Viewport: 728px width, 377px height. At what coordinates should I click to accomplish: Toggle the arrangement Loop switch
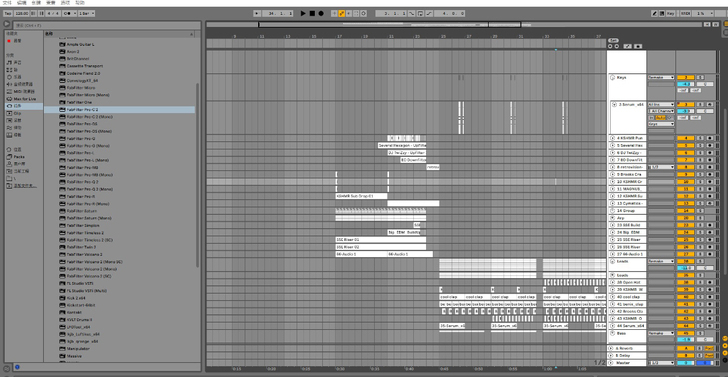click(x=420, y=13)
